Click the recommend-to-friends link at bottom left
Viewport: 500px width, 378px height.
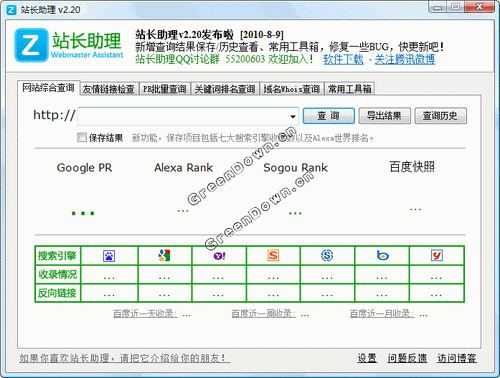tap(124, 358)
